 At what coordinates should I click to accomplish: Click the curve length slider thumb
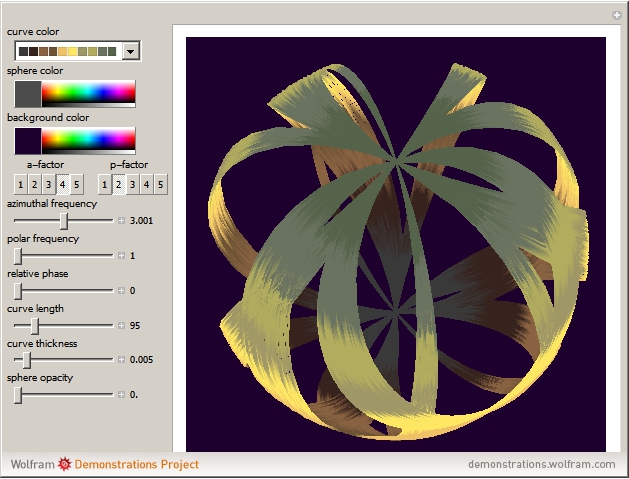pos(35,326)
